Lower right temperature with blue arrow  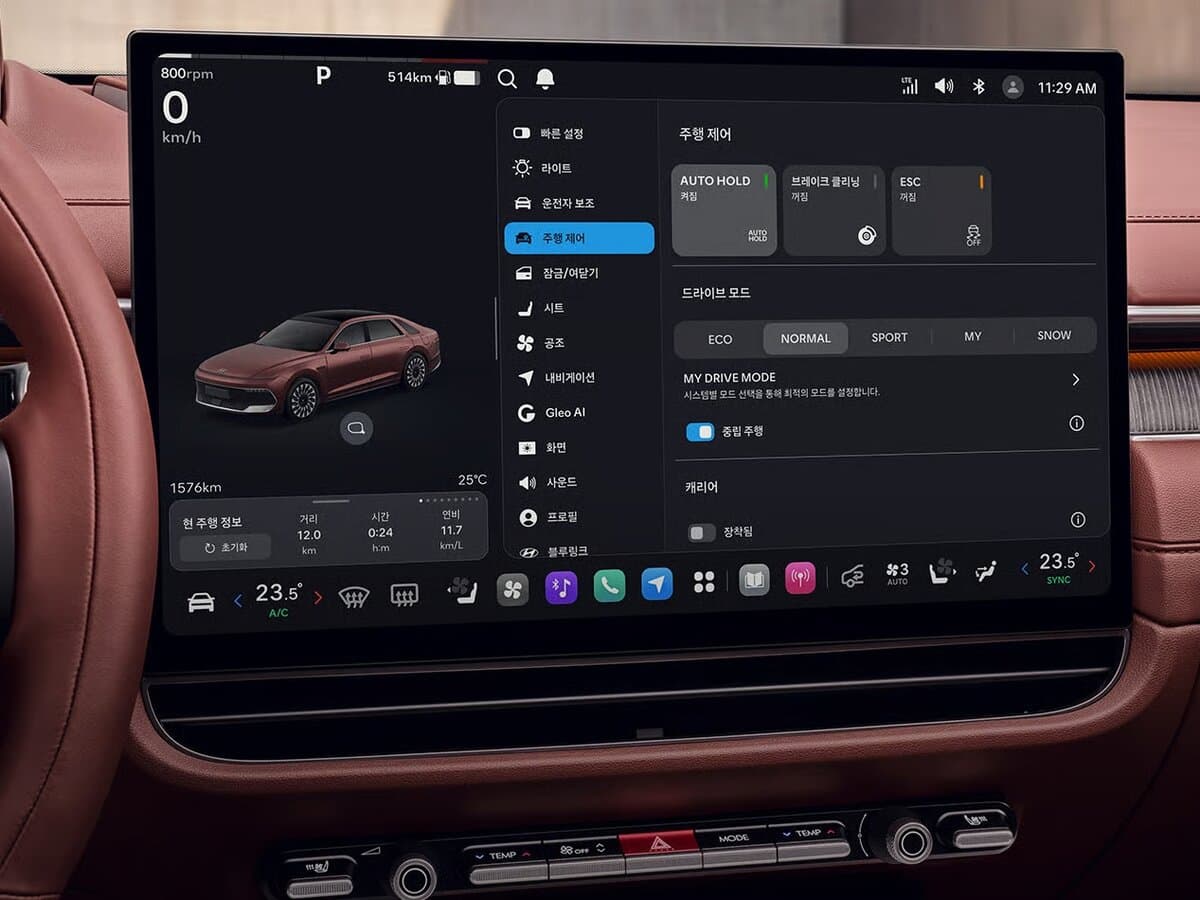click(1024, 568)
